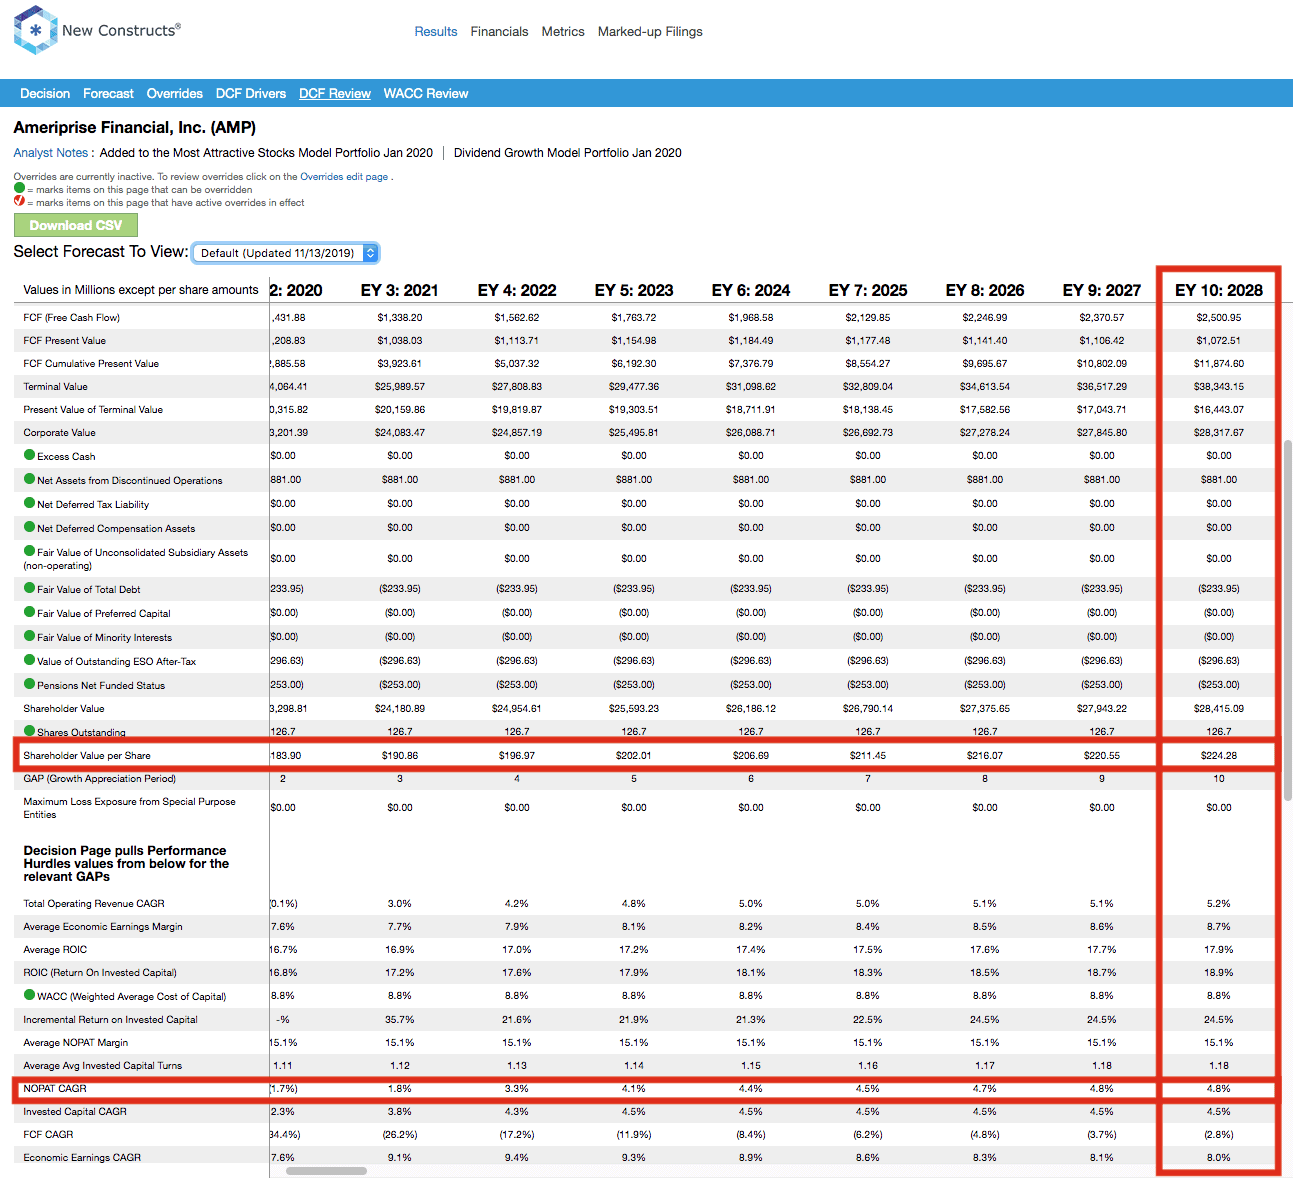
Task: Go to the Overrides page in blue bar
Action: [175, 93]
